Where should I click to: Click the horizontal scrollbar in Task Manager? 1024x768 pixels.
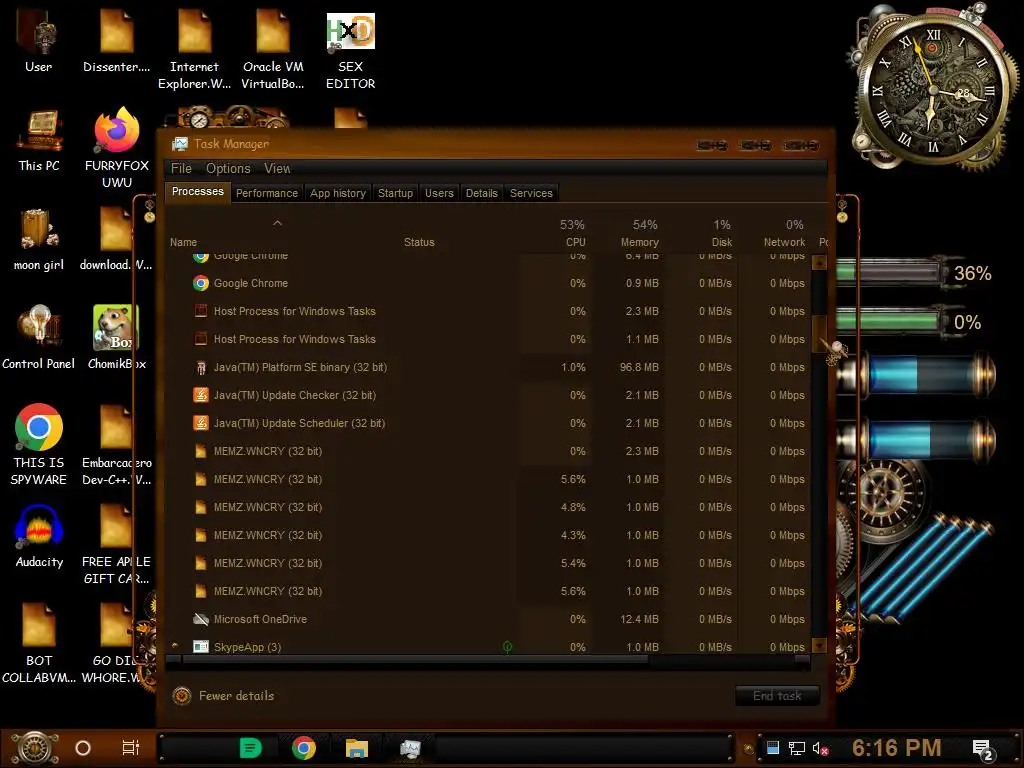coord(415,660)
